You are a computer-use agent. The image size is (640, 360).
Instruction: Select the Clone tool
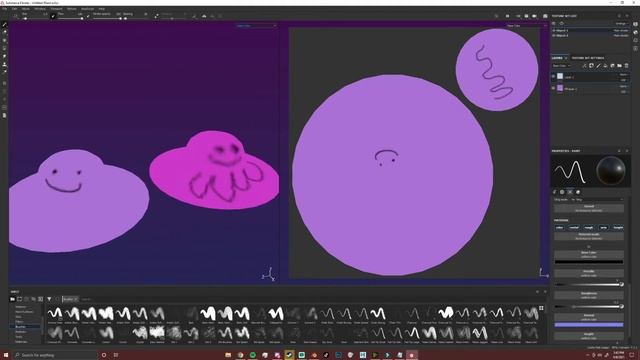pos(4,64)
